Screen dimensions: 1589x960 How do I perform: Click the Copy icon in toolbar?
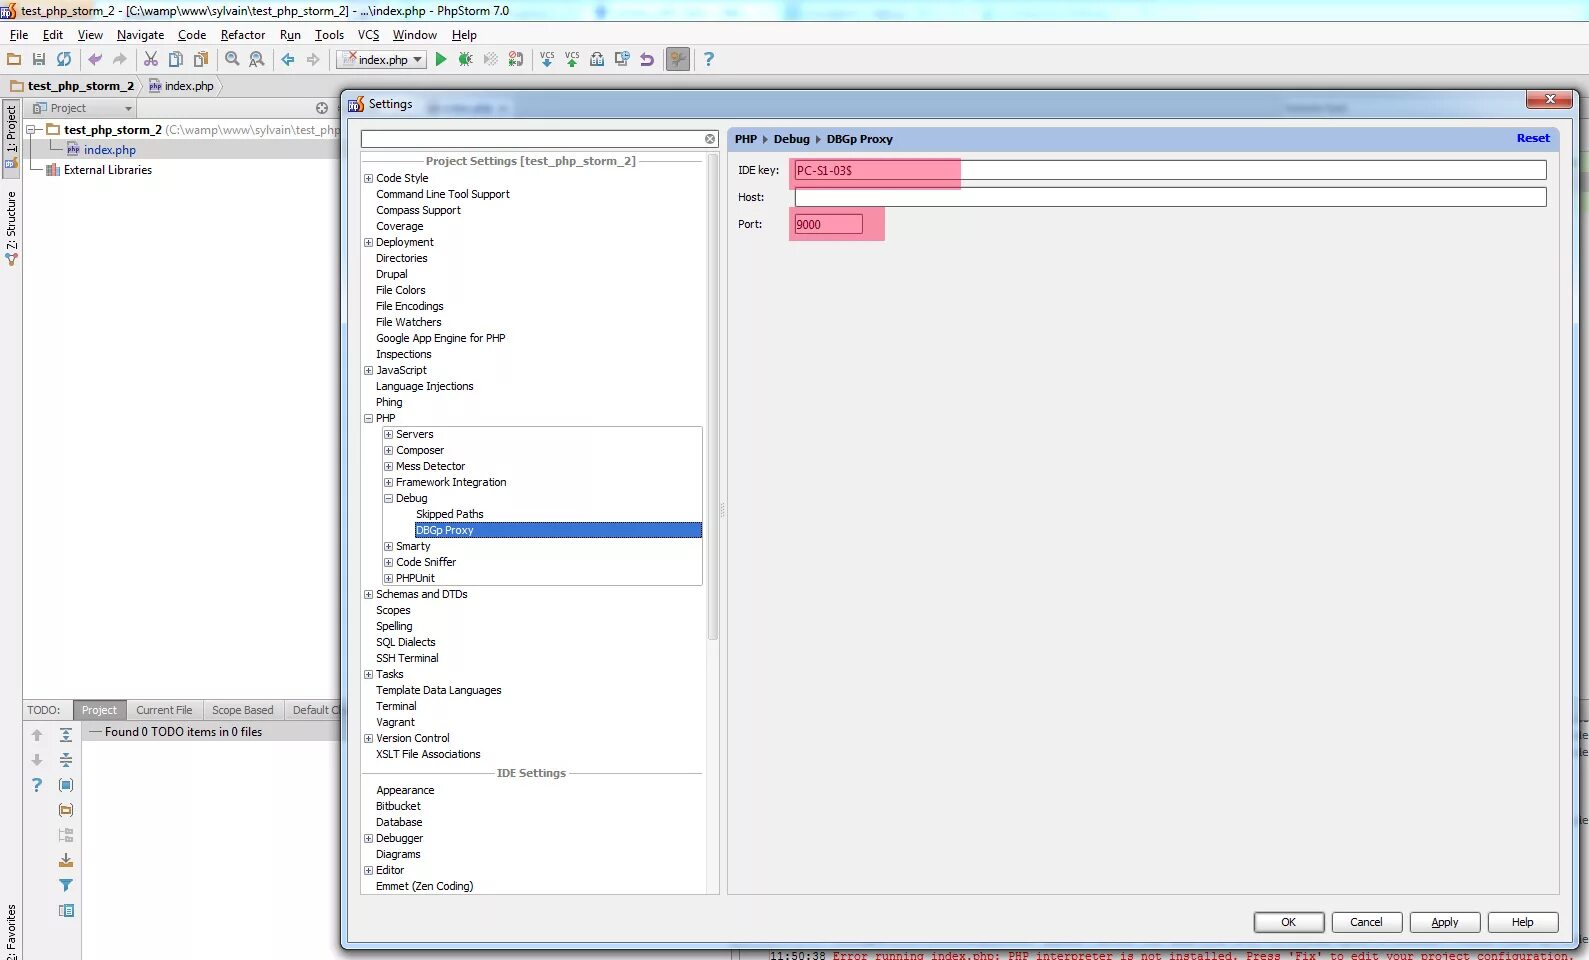coord(176,60)
